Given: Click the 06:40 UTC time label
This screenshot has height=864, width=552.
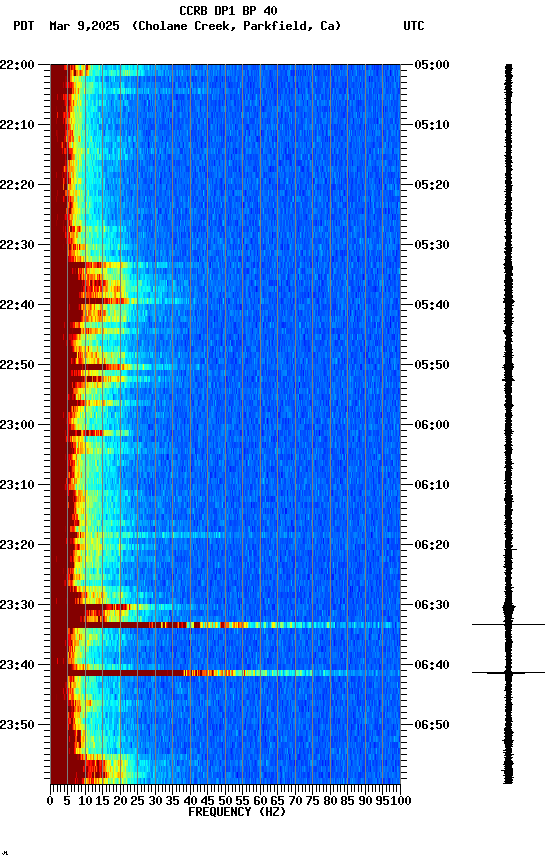Looking at the screenshot, I should pos(431,666).
